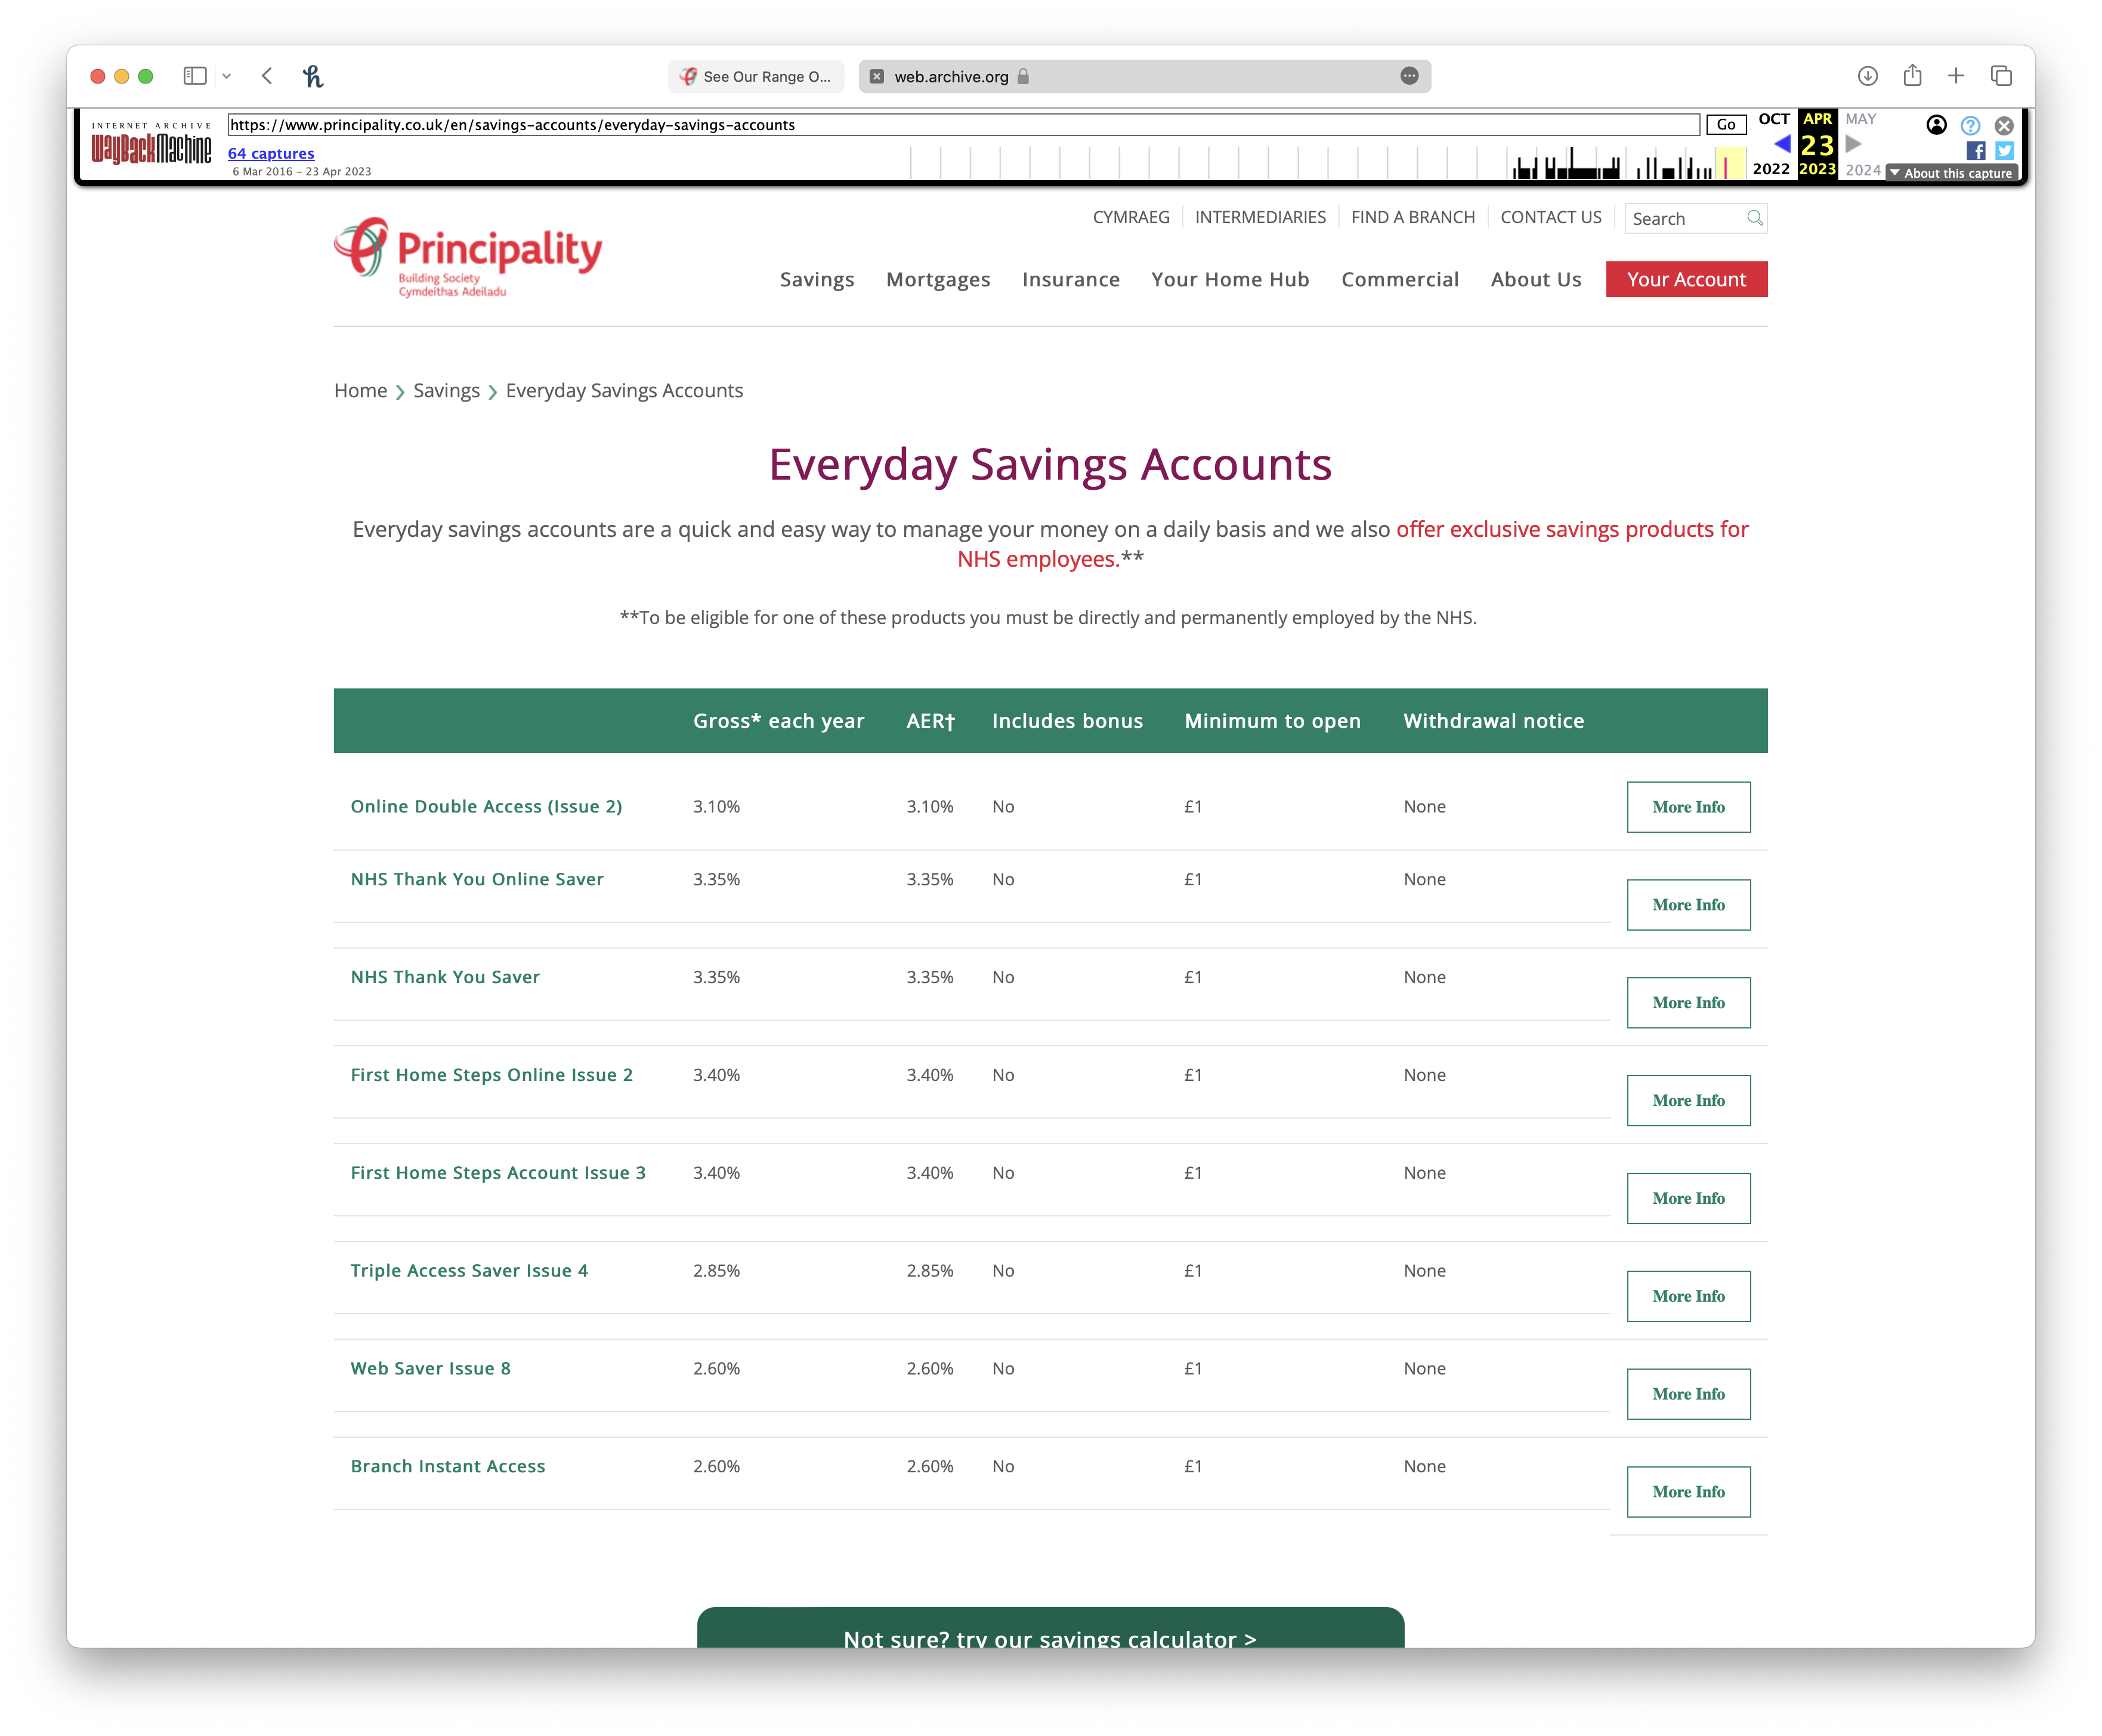Image resolution: width=2102 pixels, height=1736 pixels.
Task: Expand About this capture
Action: [x=1951, y=173]
